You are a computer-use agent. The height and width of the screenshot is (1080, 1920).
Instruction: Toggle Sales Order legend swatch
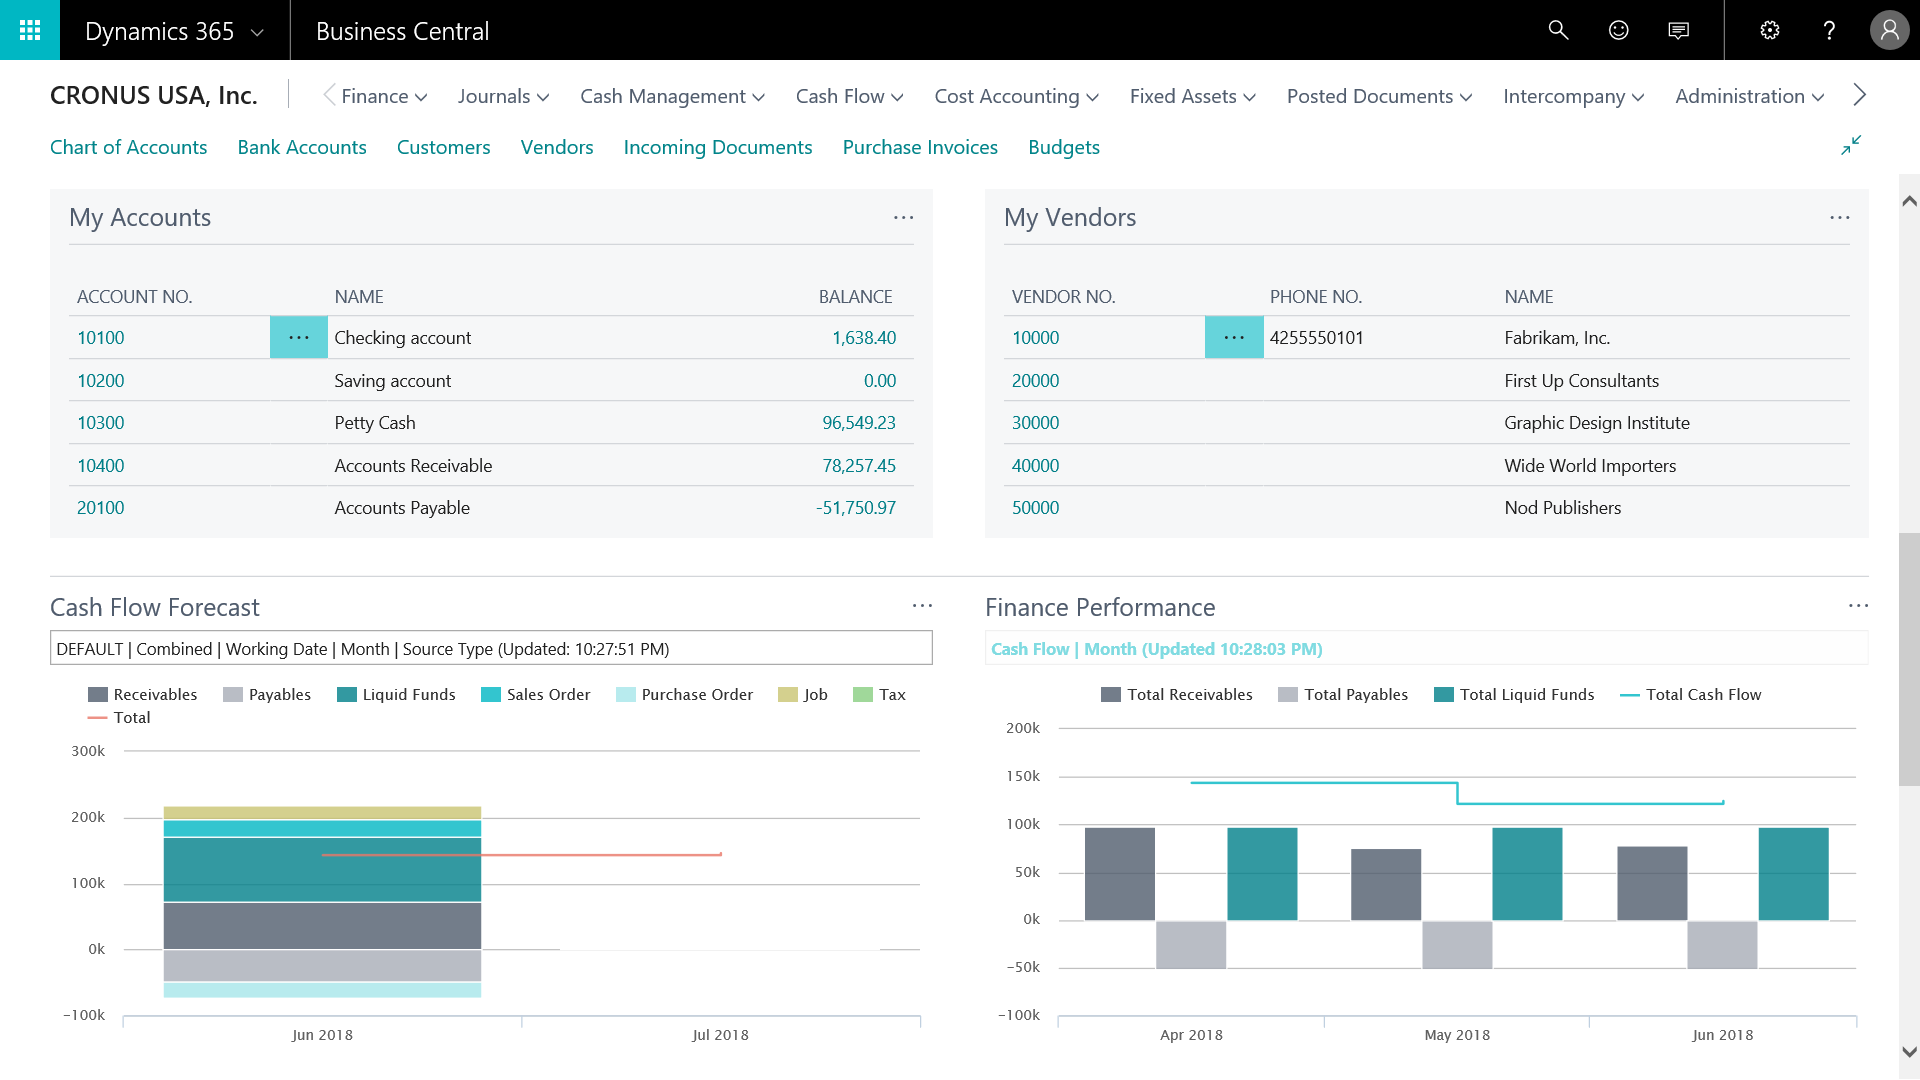(x=491, y=695)
